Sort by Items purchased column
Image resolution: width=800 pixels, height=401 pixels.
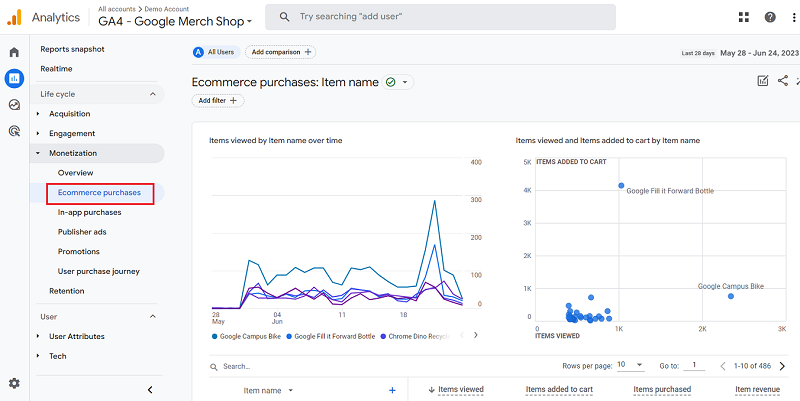662,390
